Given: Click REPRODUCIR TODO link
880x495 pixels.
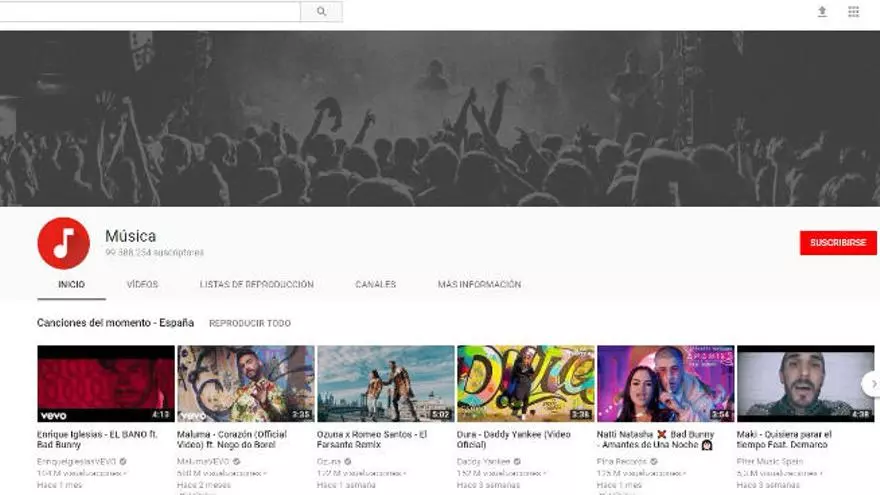Looking at the screenshot, I should [250, 323].
